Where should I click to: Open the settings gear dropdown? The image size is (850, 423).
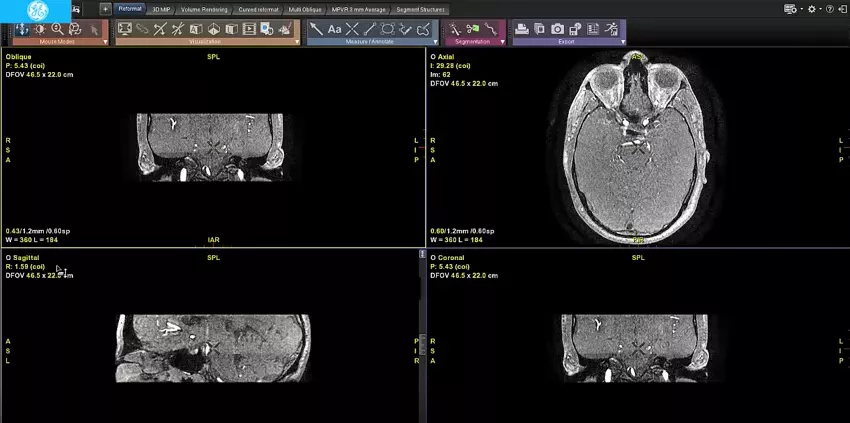(x=814, y=9)
